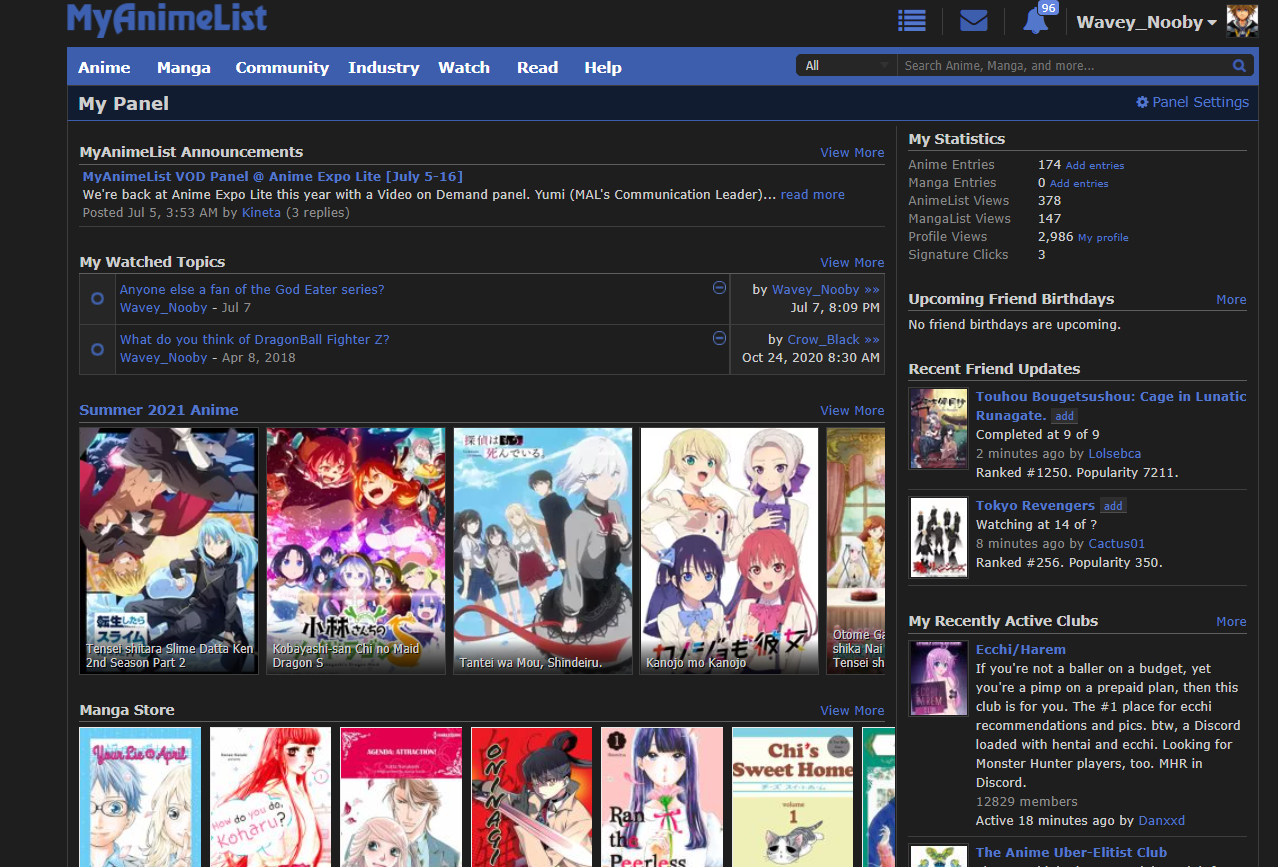1278x867 pixels.
Task: Open Kanojo mo Kanojo poster
Action: (x=729, y=551)
